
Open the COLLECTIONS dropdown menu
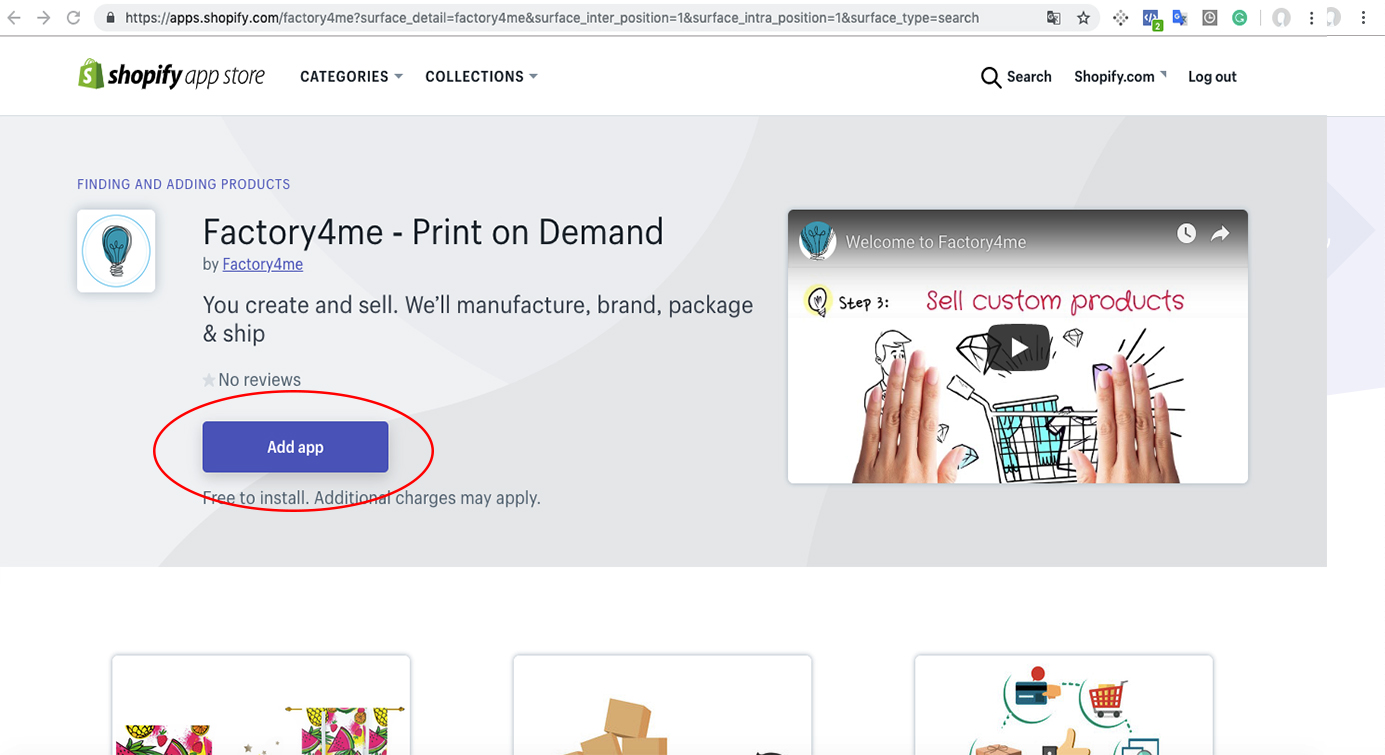481,76
